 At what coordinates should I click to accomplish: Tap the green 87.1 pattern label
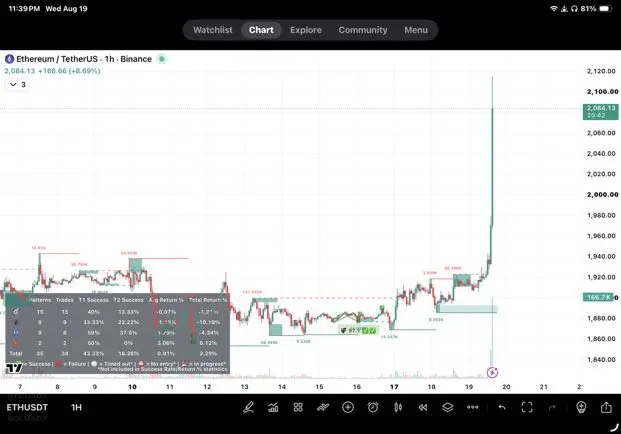(358, 330)
